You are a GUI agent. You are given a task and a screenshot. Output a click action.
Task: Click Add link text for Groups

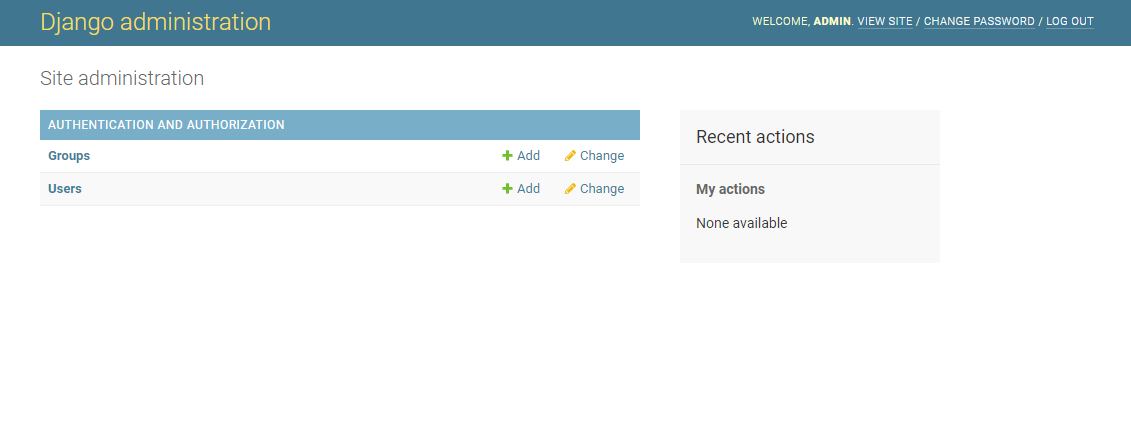click(528, 156)
